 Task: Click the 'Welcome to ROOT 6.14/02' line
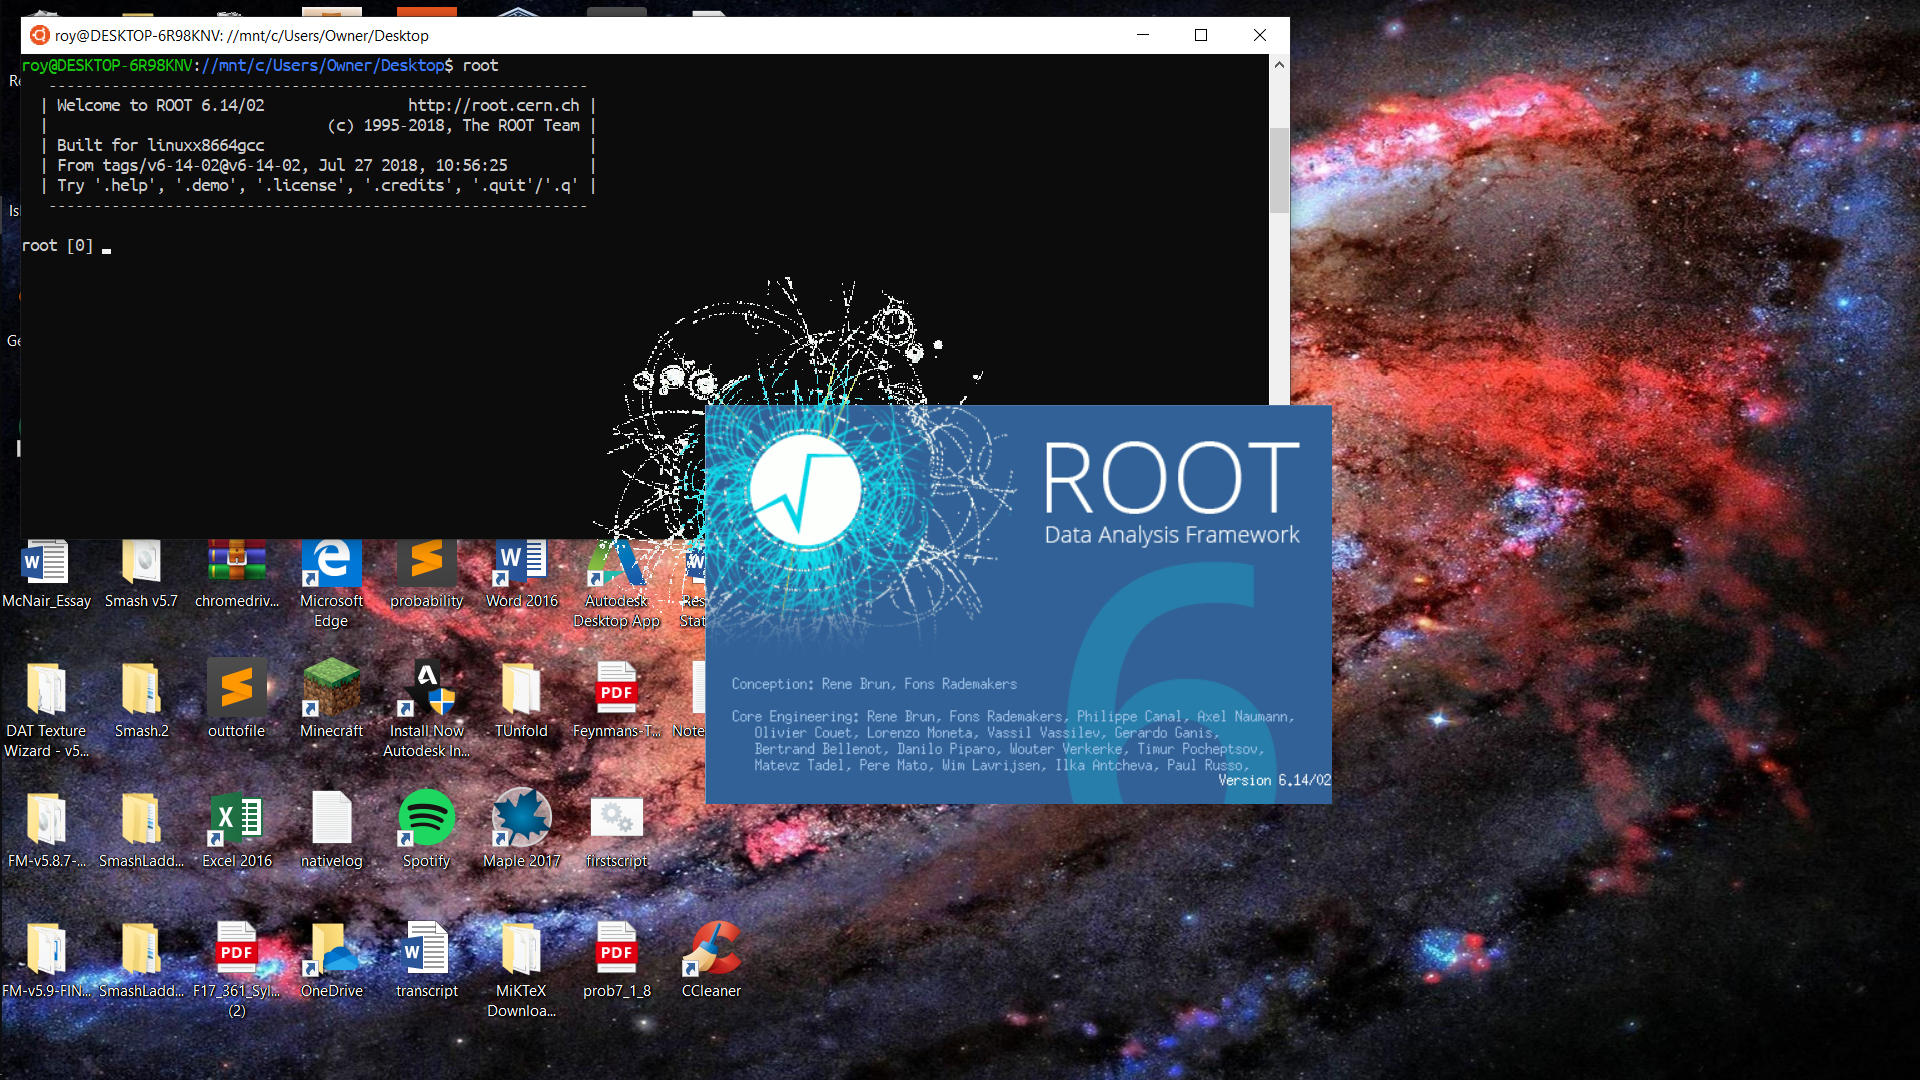[x=161, y=105]
